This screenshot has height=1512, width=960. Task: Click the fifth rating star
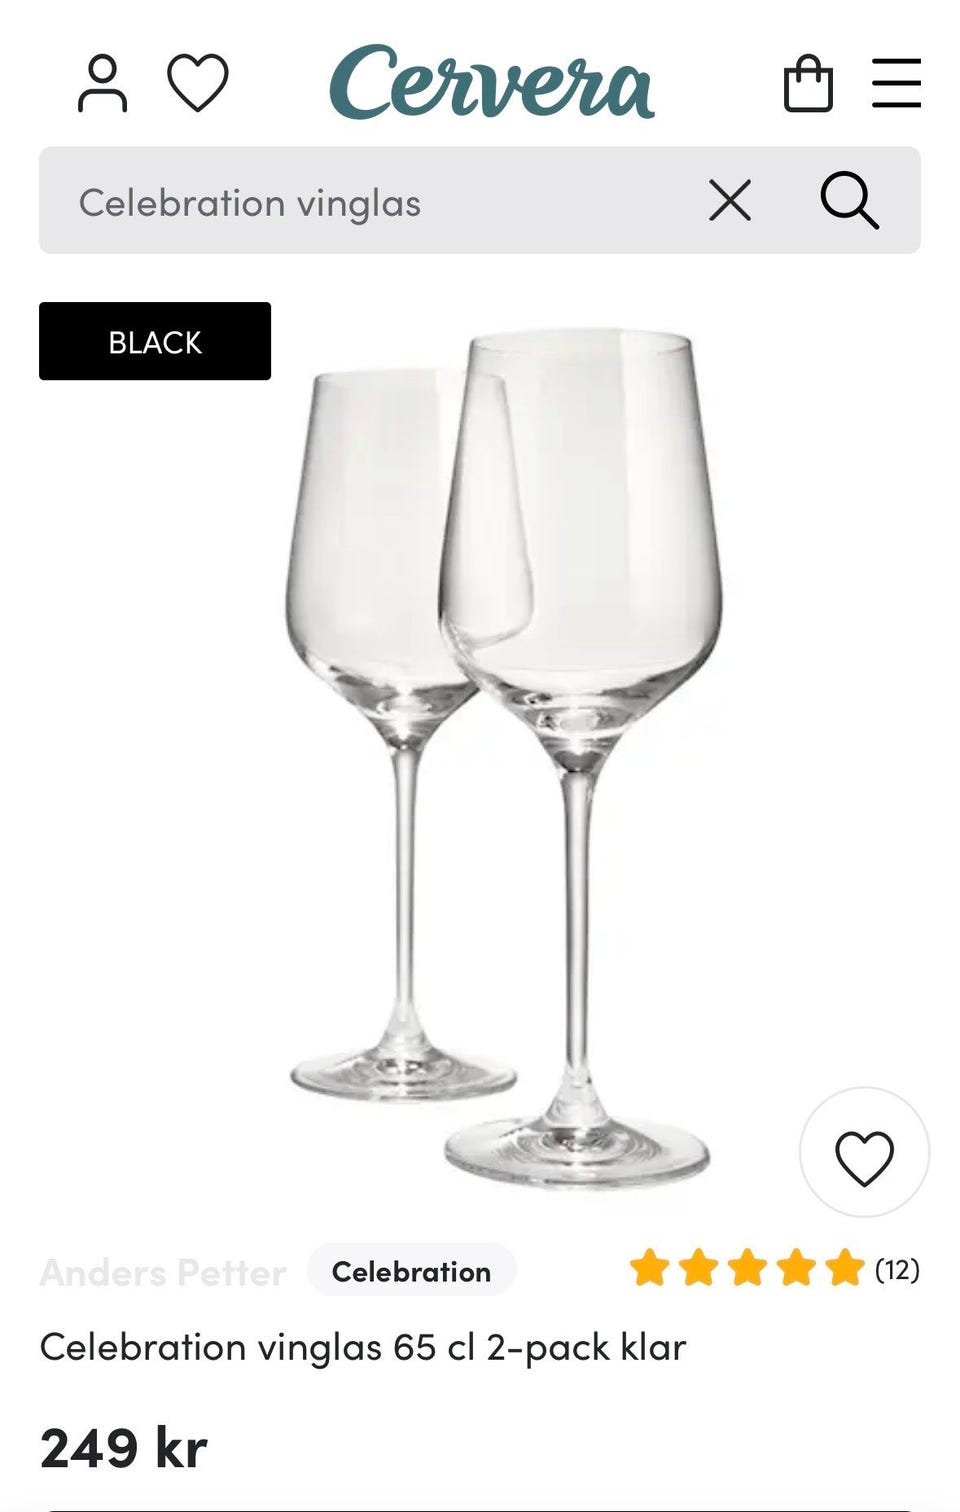click(845, 1268)
